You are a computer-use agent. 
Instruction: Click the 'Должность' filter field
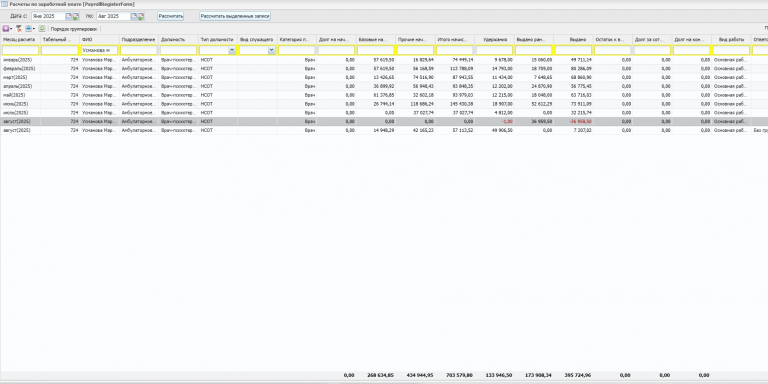pos(179,50)
